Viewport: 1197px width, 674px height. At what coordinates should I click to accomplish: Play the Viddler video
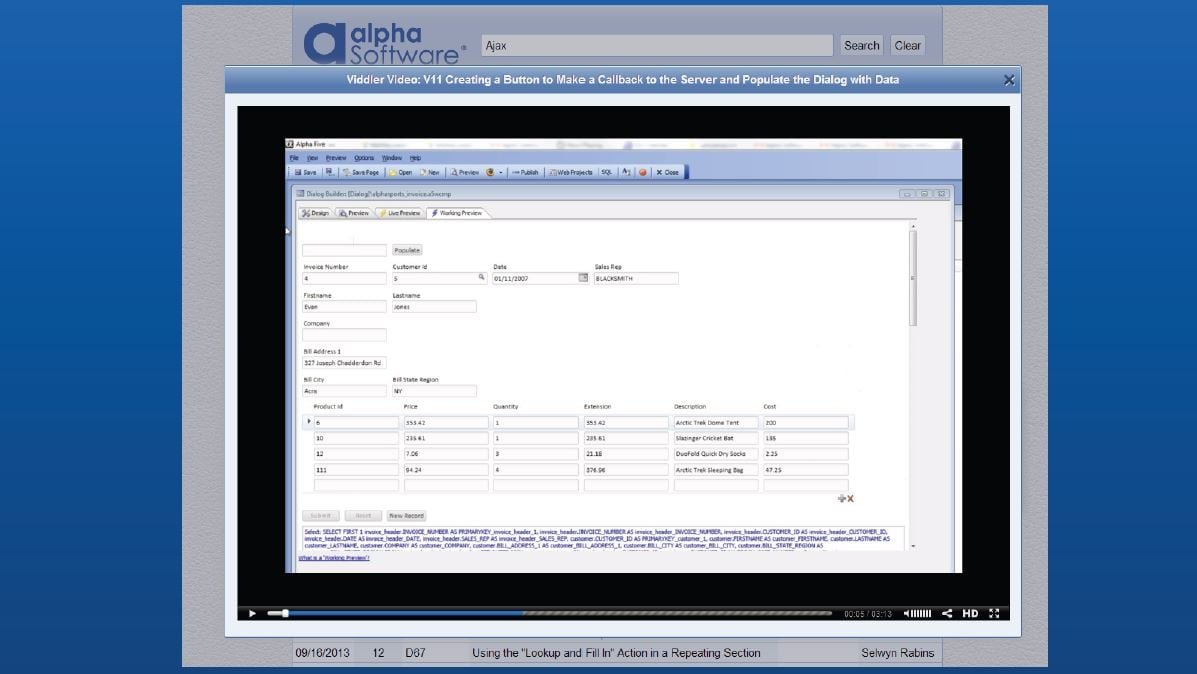coord(252,613)
